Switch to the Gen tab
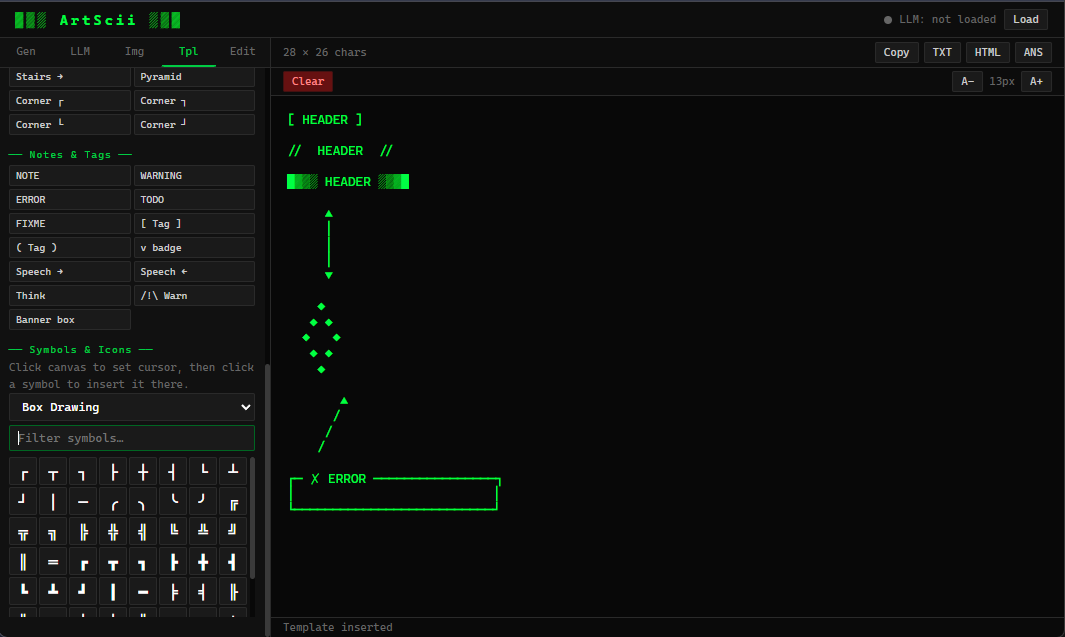This screenshot has width=1065, height=637. tap(26, 52)
